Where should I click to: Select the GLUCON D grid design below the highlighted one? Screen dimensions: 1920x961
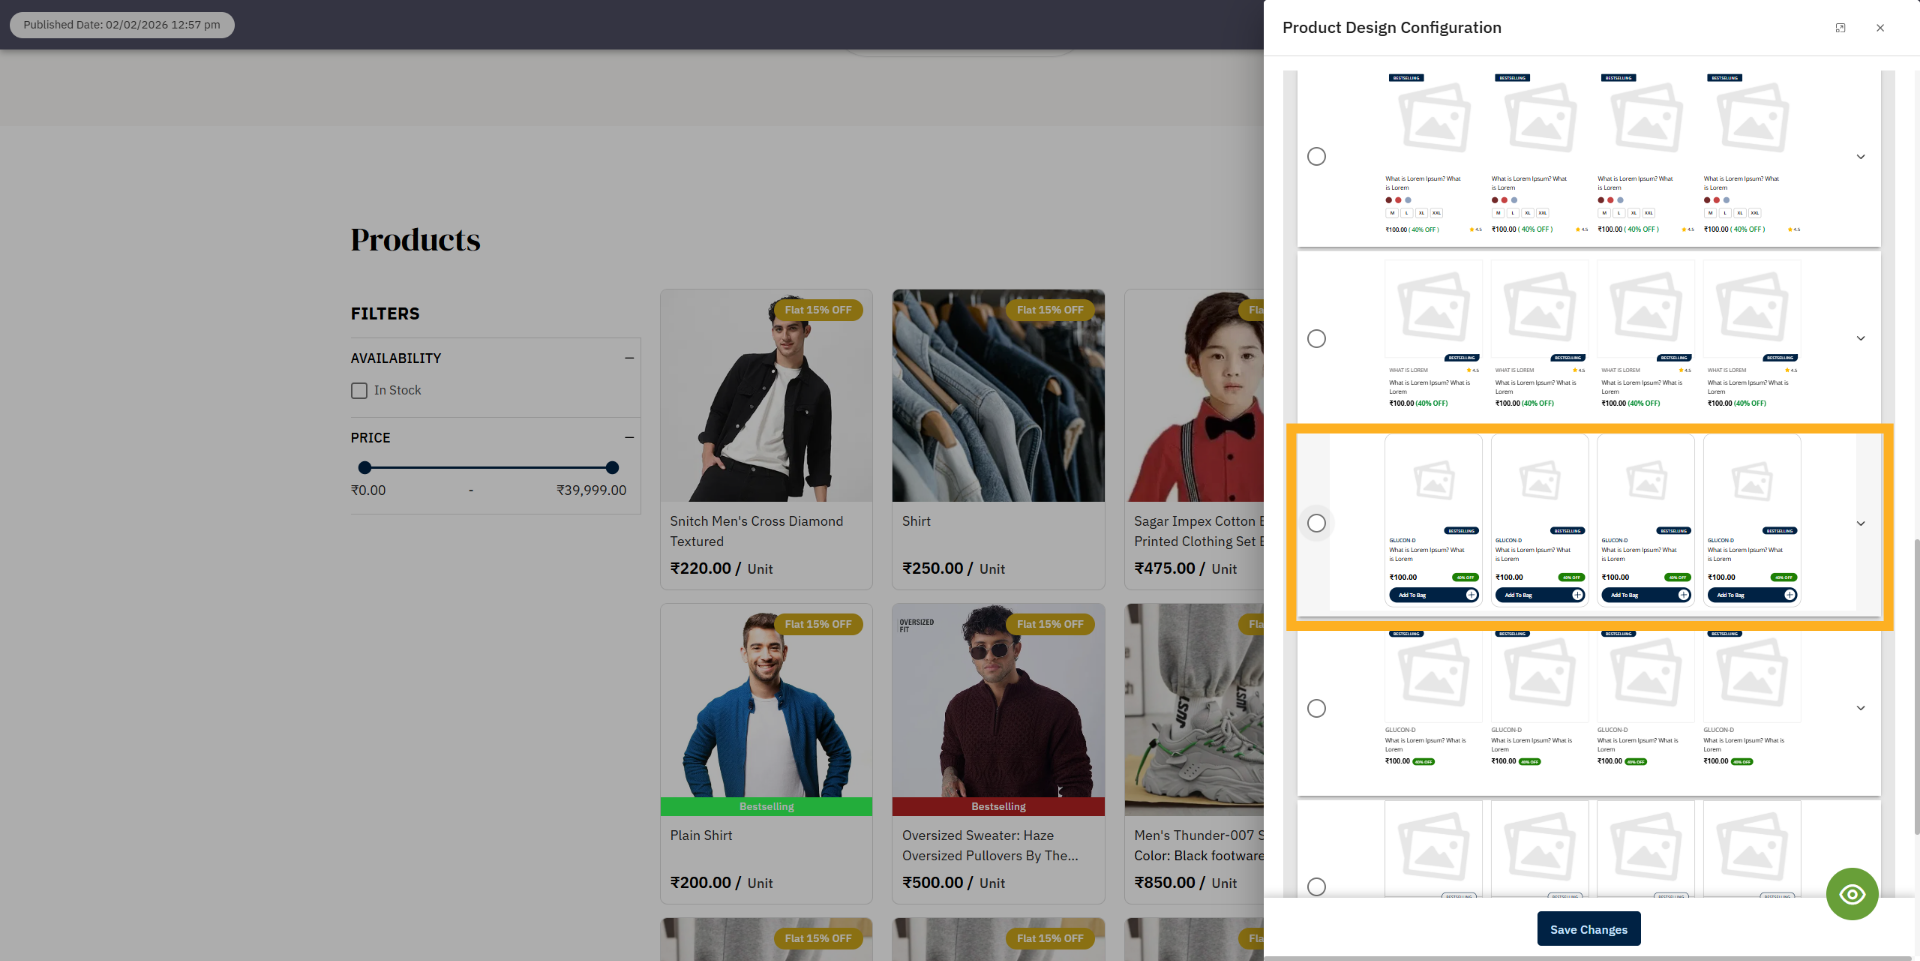click(1316, 707)
